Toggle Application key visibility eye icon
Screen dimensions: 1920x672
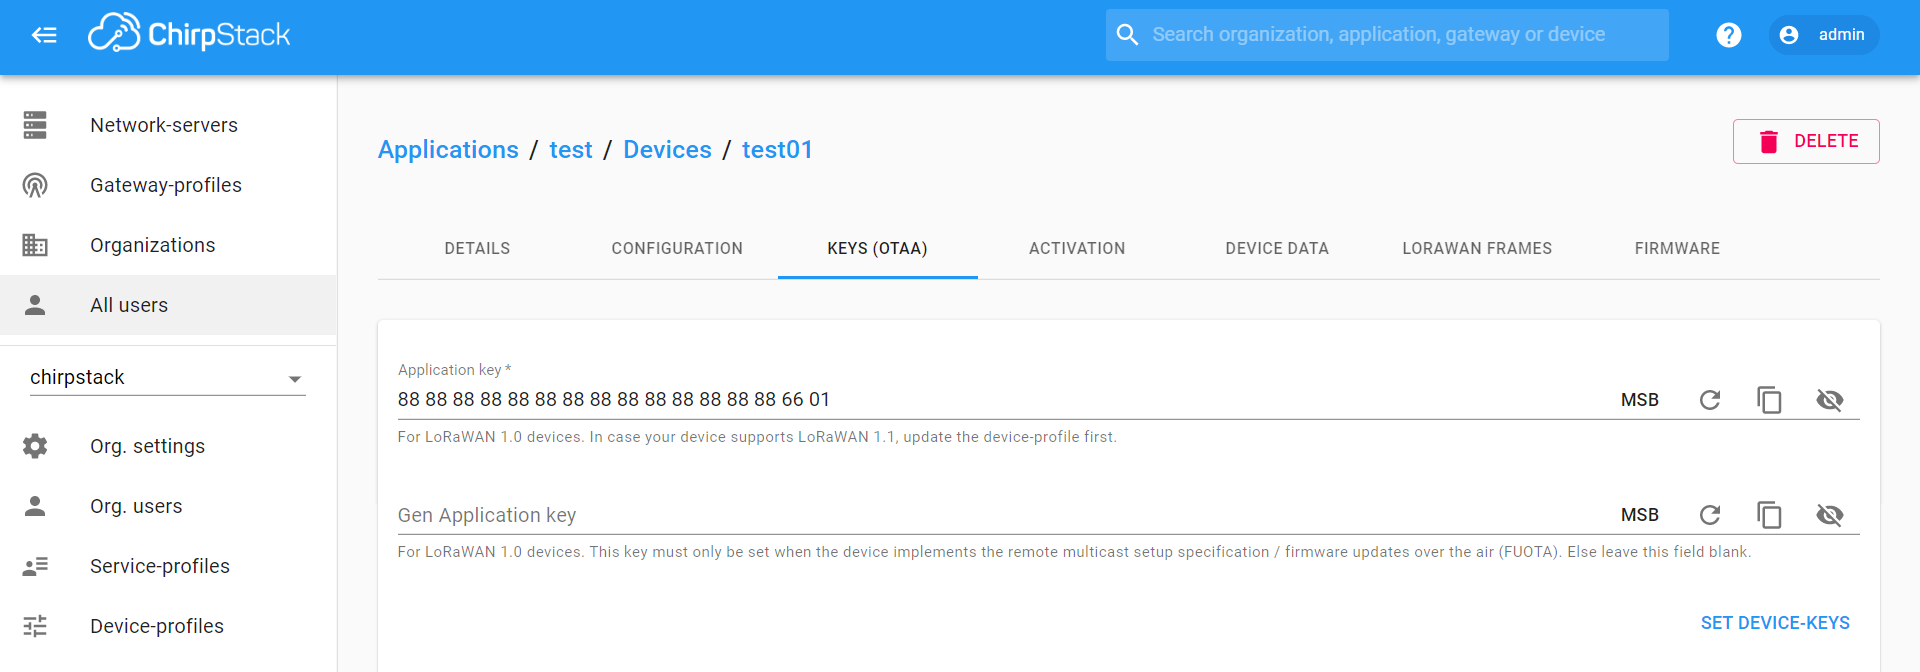[1829, 400]
